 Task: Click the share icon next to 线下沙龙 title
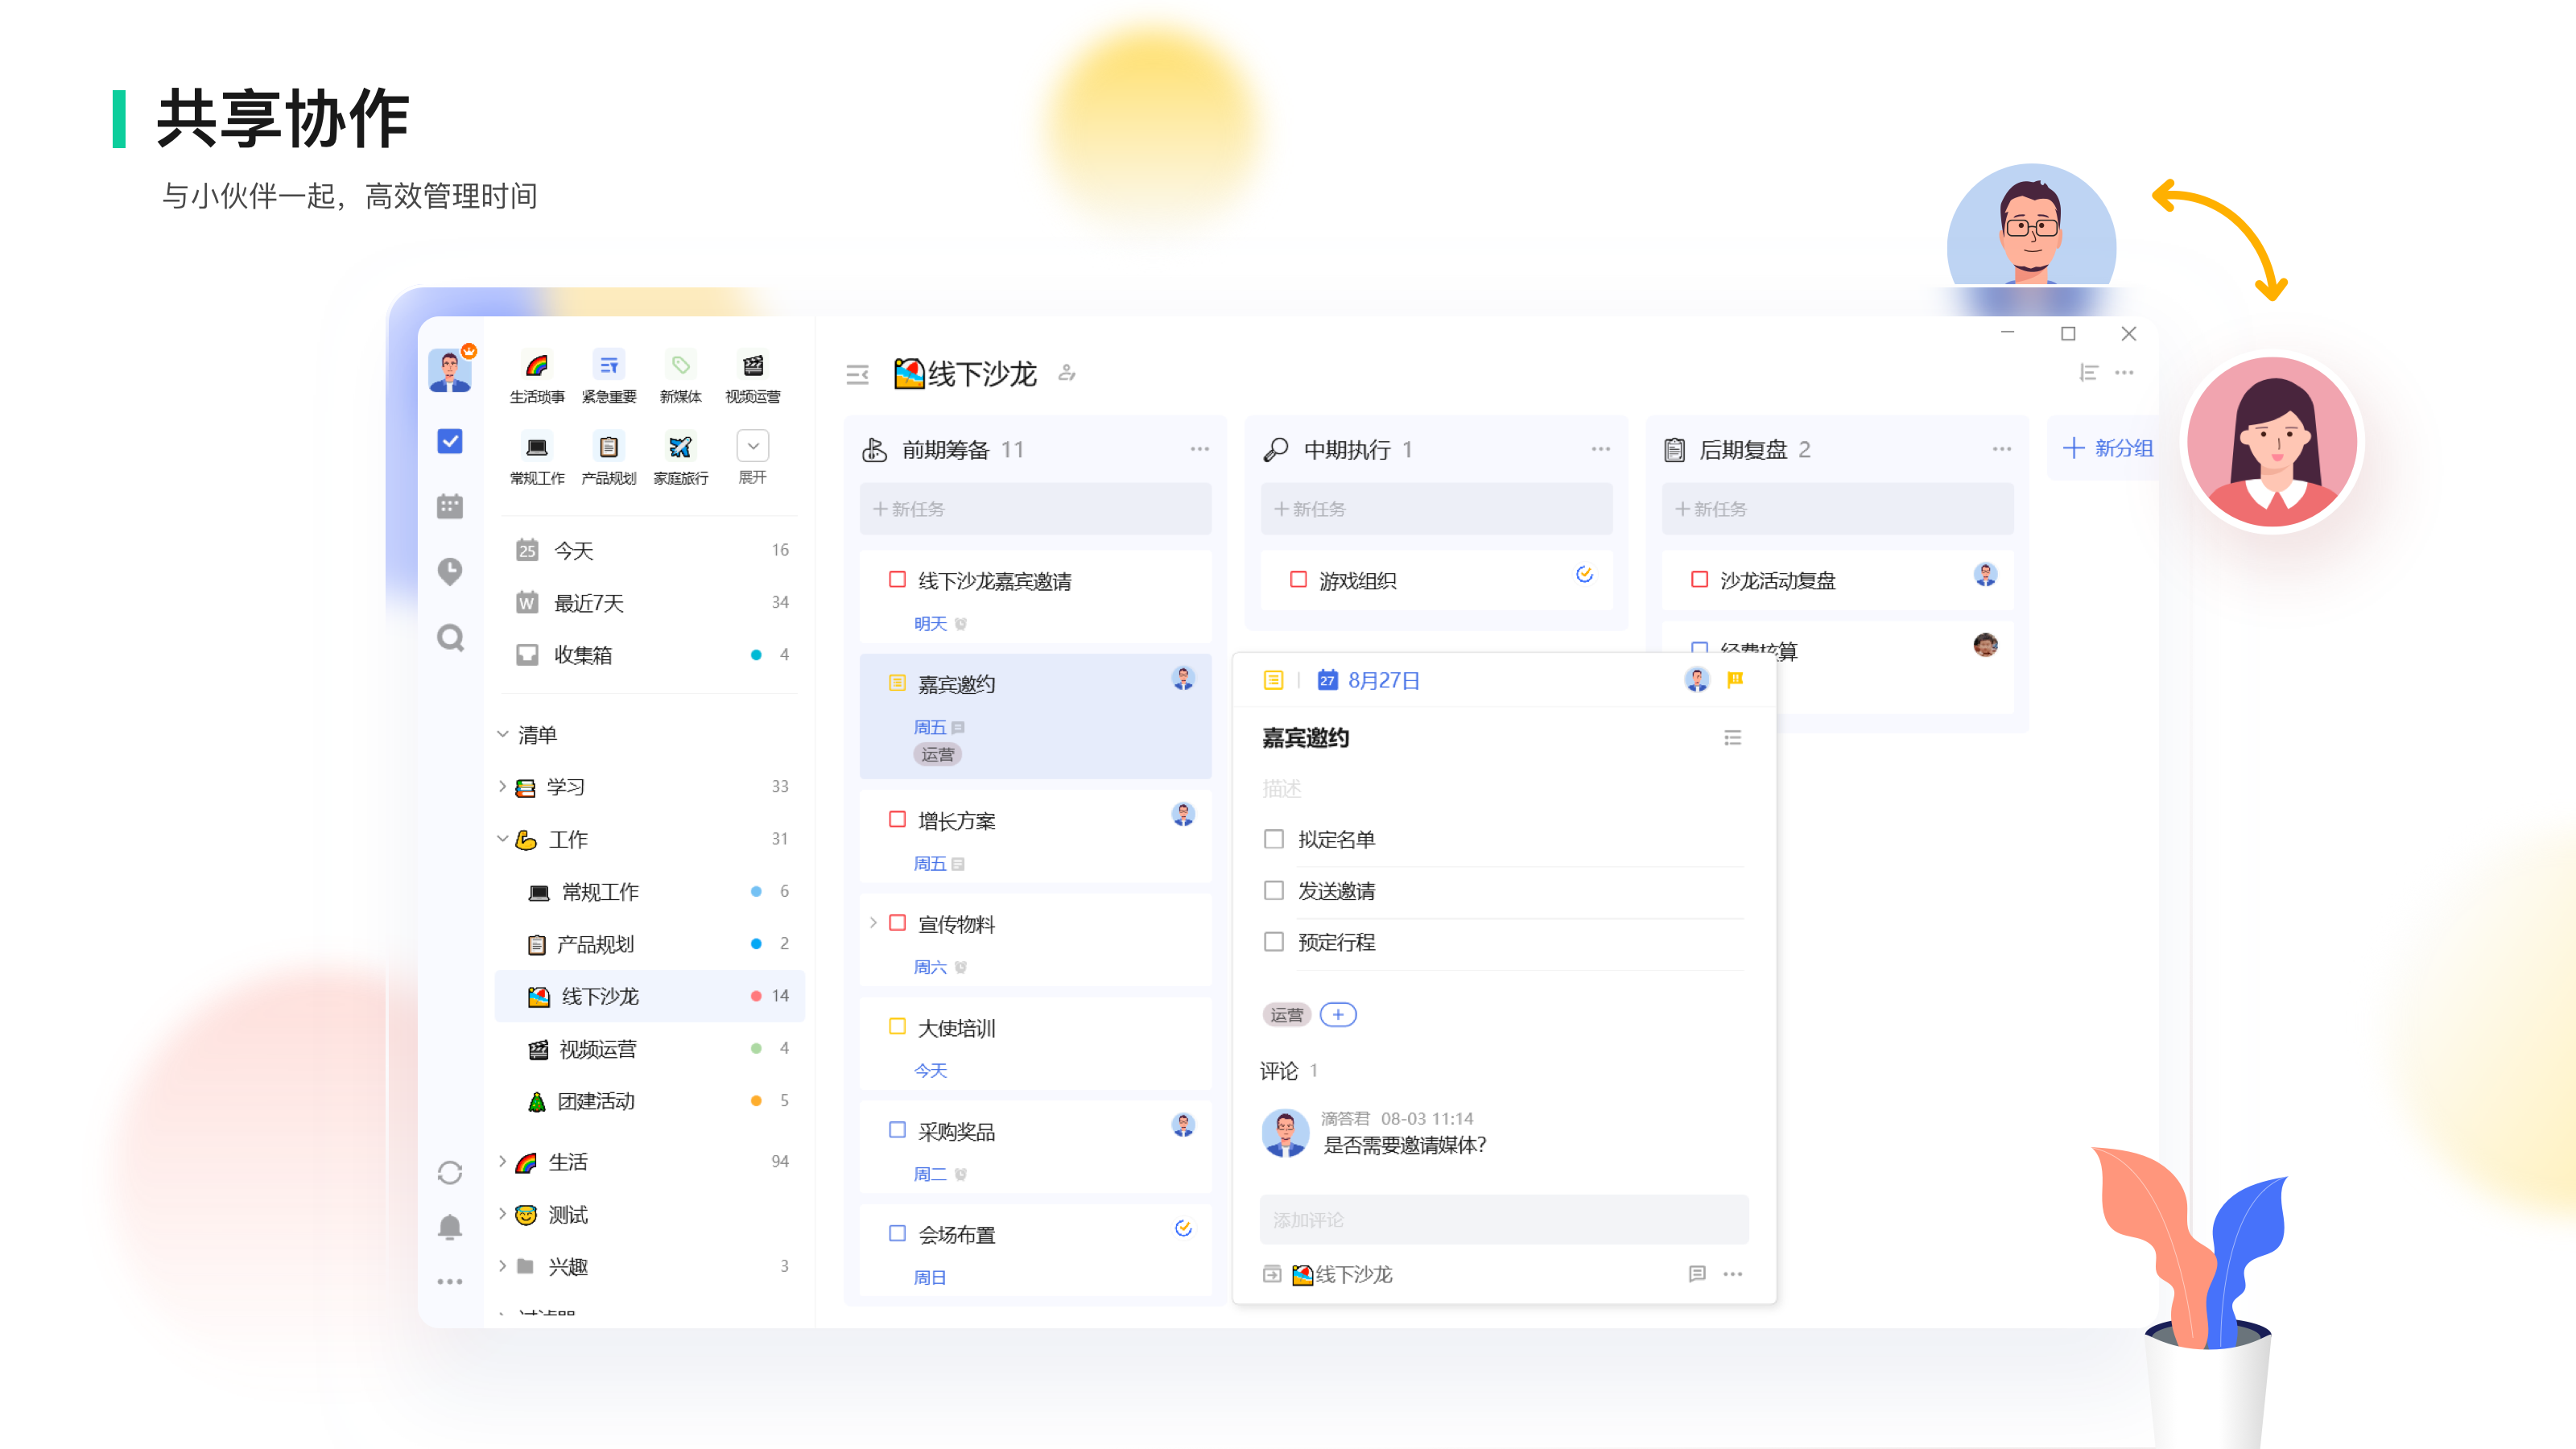1066,374
